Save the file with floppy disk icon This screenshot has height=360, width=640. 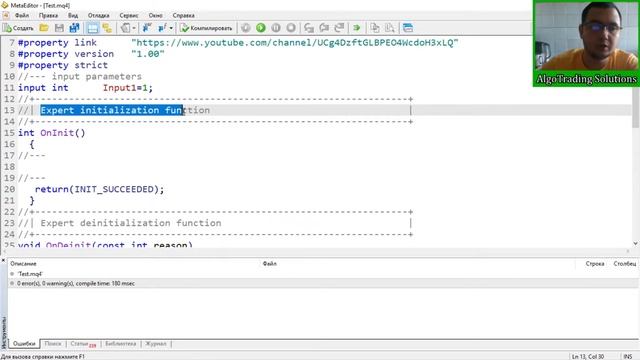[59, 28]
